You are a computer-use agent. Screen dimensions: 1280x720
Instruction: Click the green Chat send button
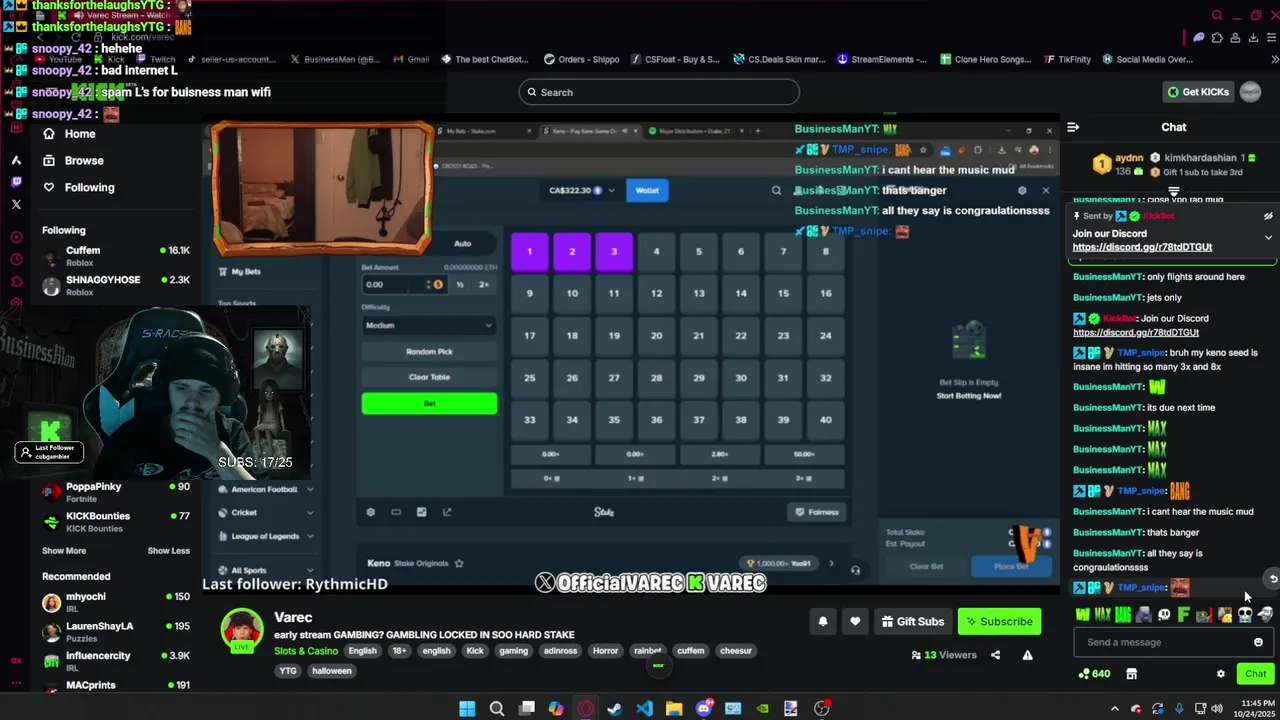point(1255,674)
